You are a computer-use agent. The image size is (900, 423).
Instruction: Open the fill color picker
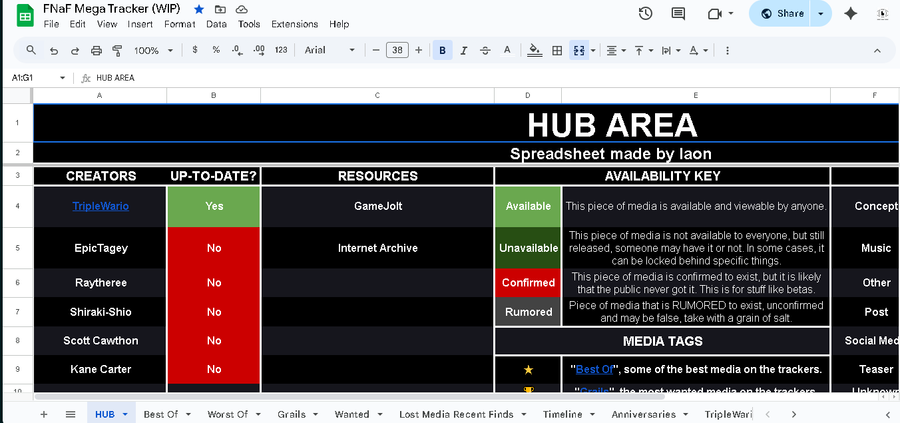pyautogui.click(x=534, y=51)
